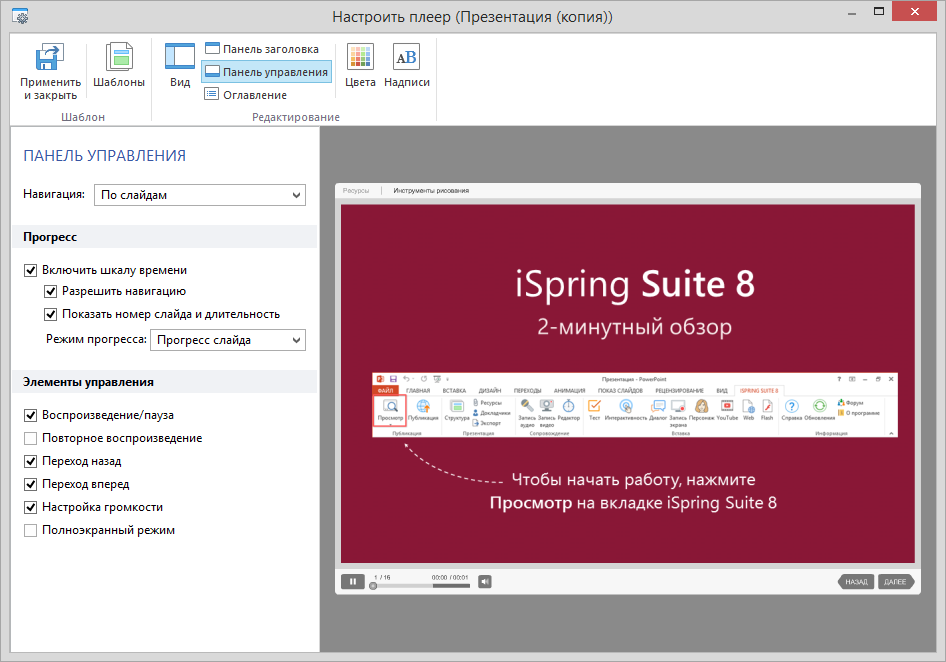946x662 pixels.
Task: Pause the preview player
Action: (x=353, y=582)
